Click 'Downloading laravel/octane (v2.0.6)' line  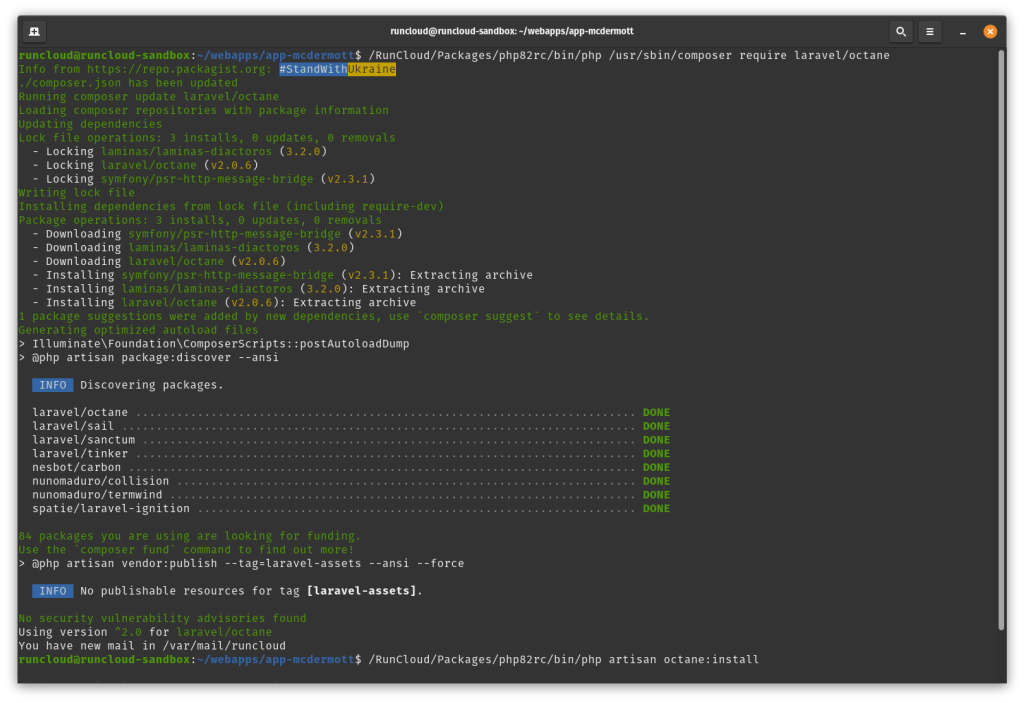pyautogui.click(x=159, y=261)
